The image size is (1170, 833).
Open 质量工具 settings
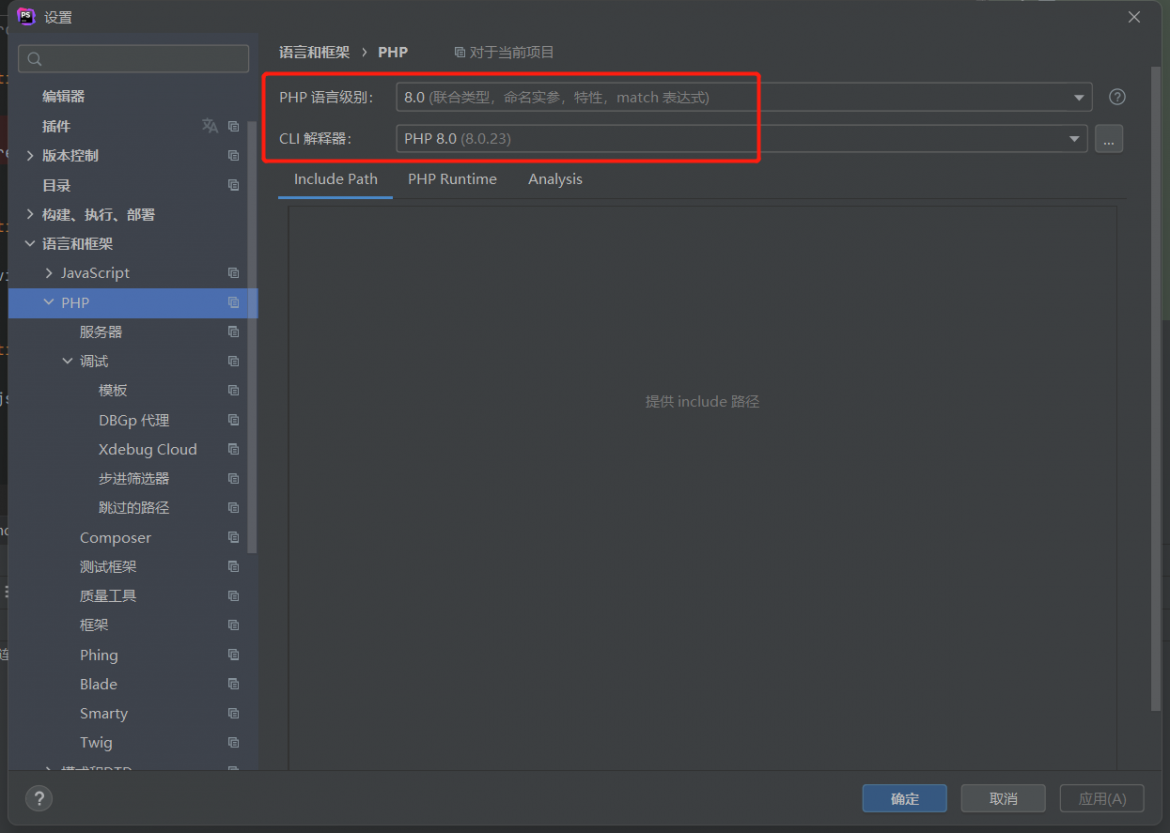click(x=108, y=596)
